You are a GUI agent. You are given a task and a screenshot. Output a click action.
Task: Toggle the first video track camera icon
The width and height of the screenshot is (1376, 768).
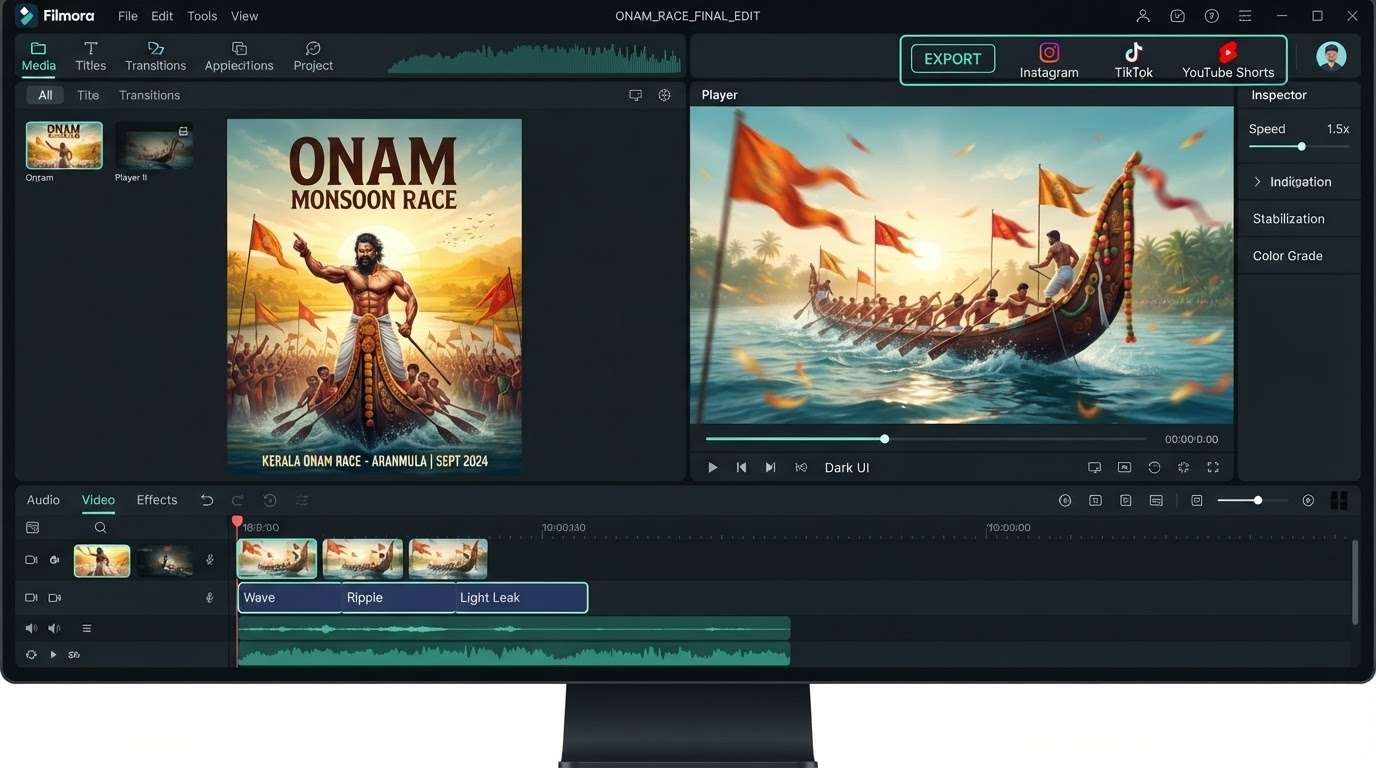tap(31, 560)
